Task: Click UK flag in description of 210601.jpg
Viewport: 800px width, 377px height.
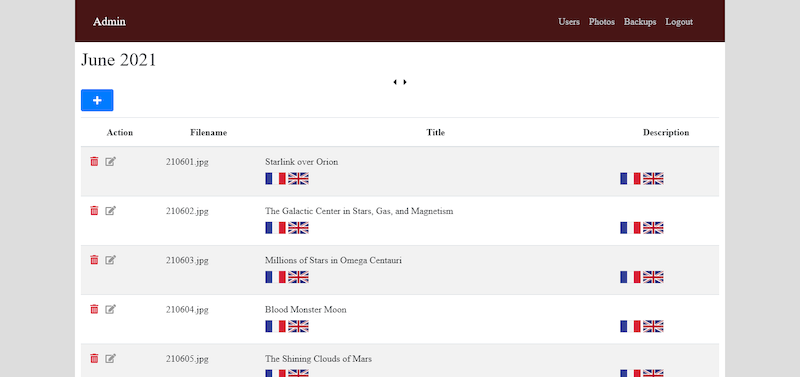Action: click(x=653, y=179)
